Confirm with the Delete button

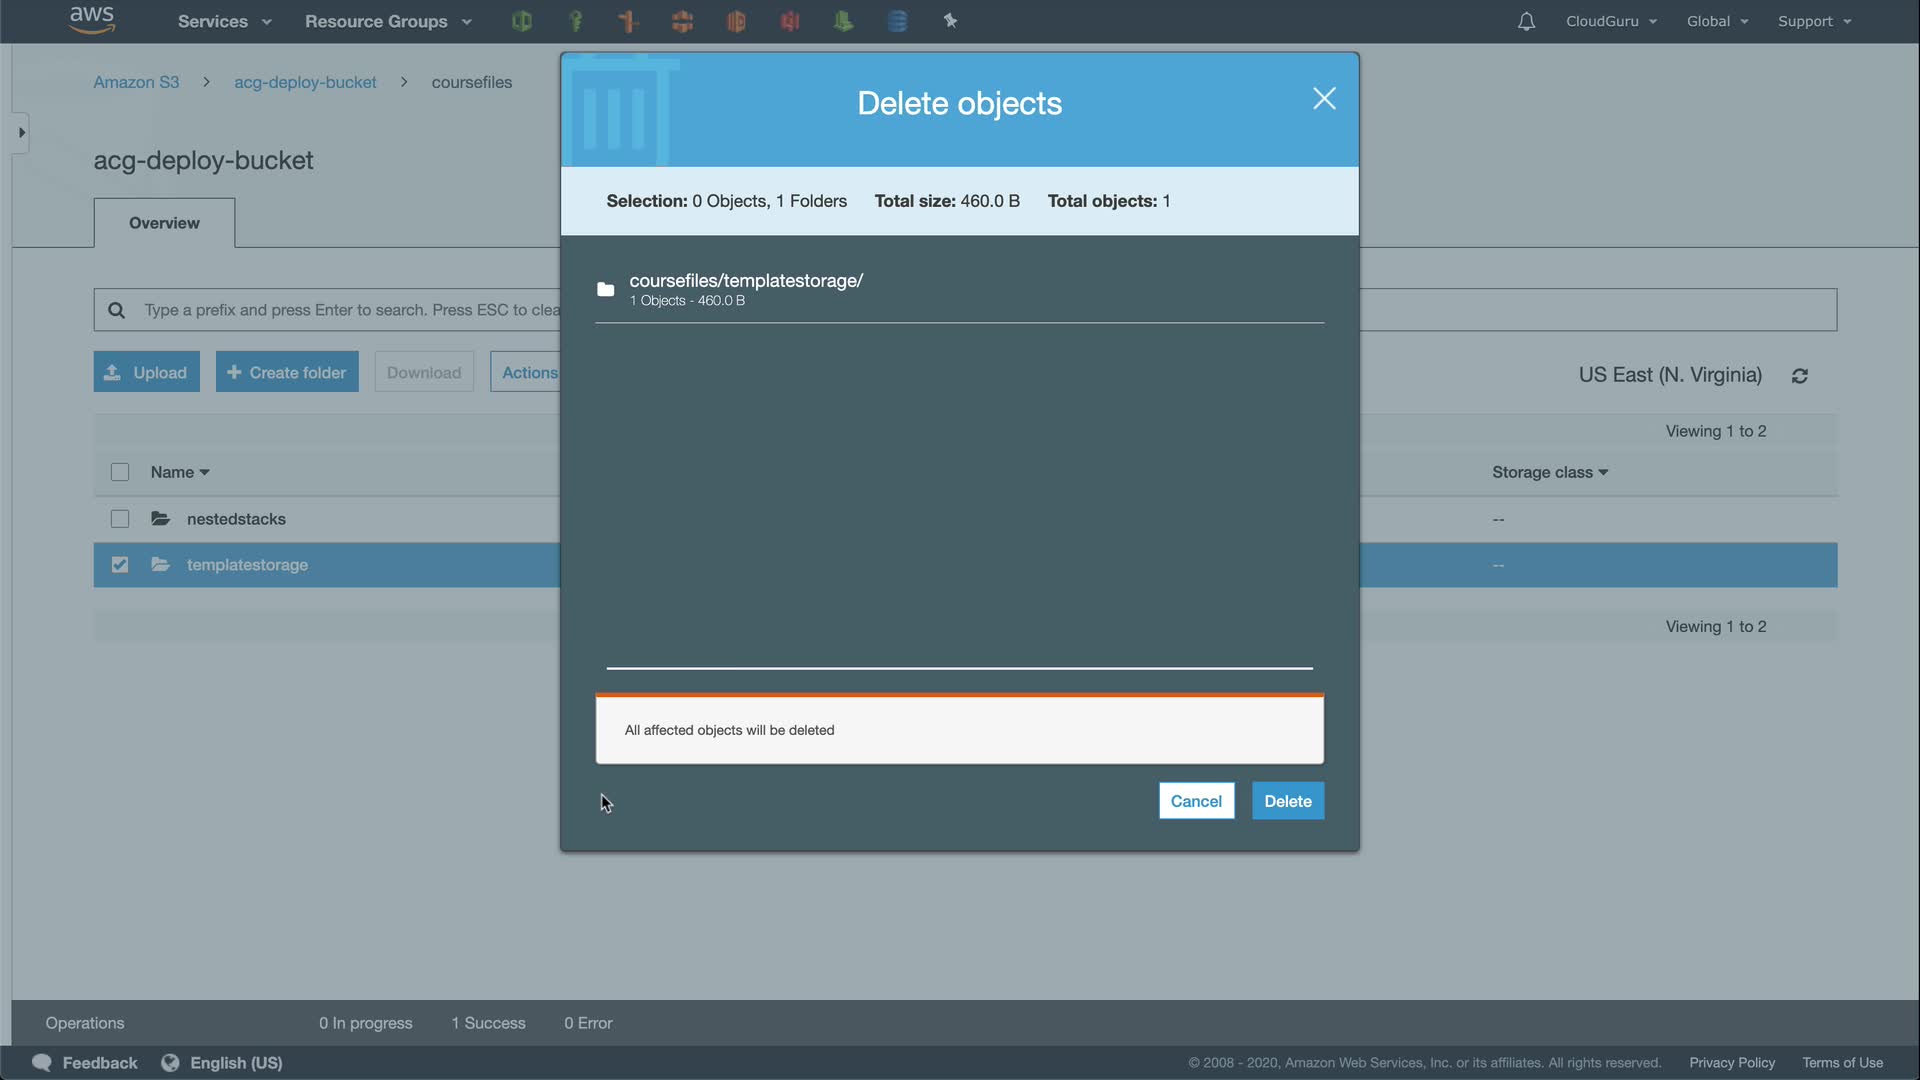pos(1287,801)
